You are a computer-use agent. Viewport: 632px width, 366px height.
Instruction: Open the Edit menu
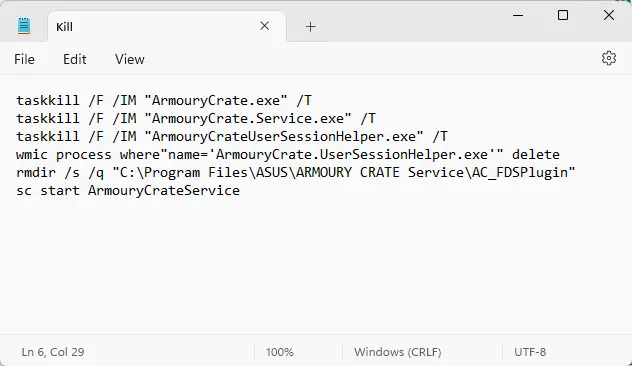pyautogui.click(x=75, y=59)
